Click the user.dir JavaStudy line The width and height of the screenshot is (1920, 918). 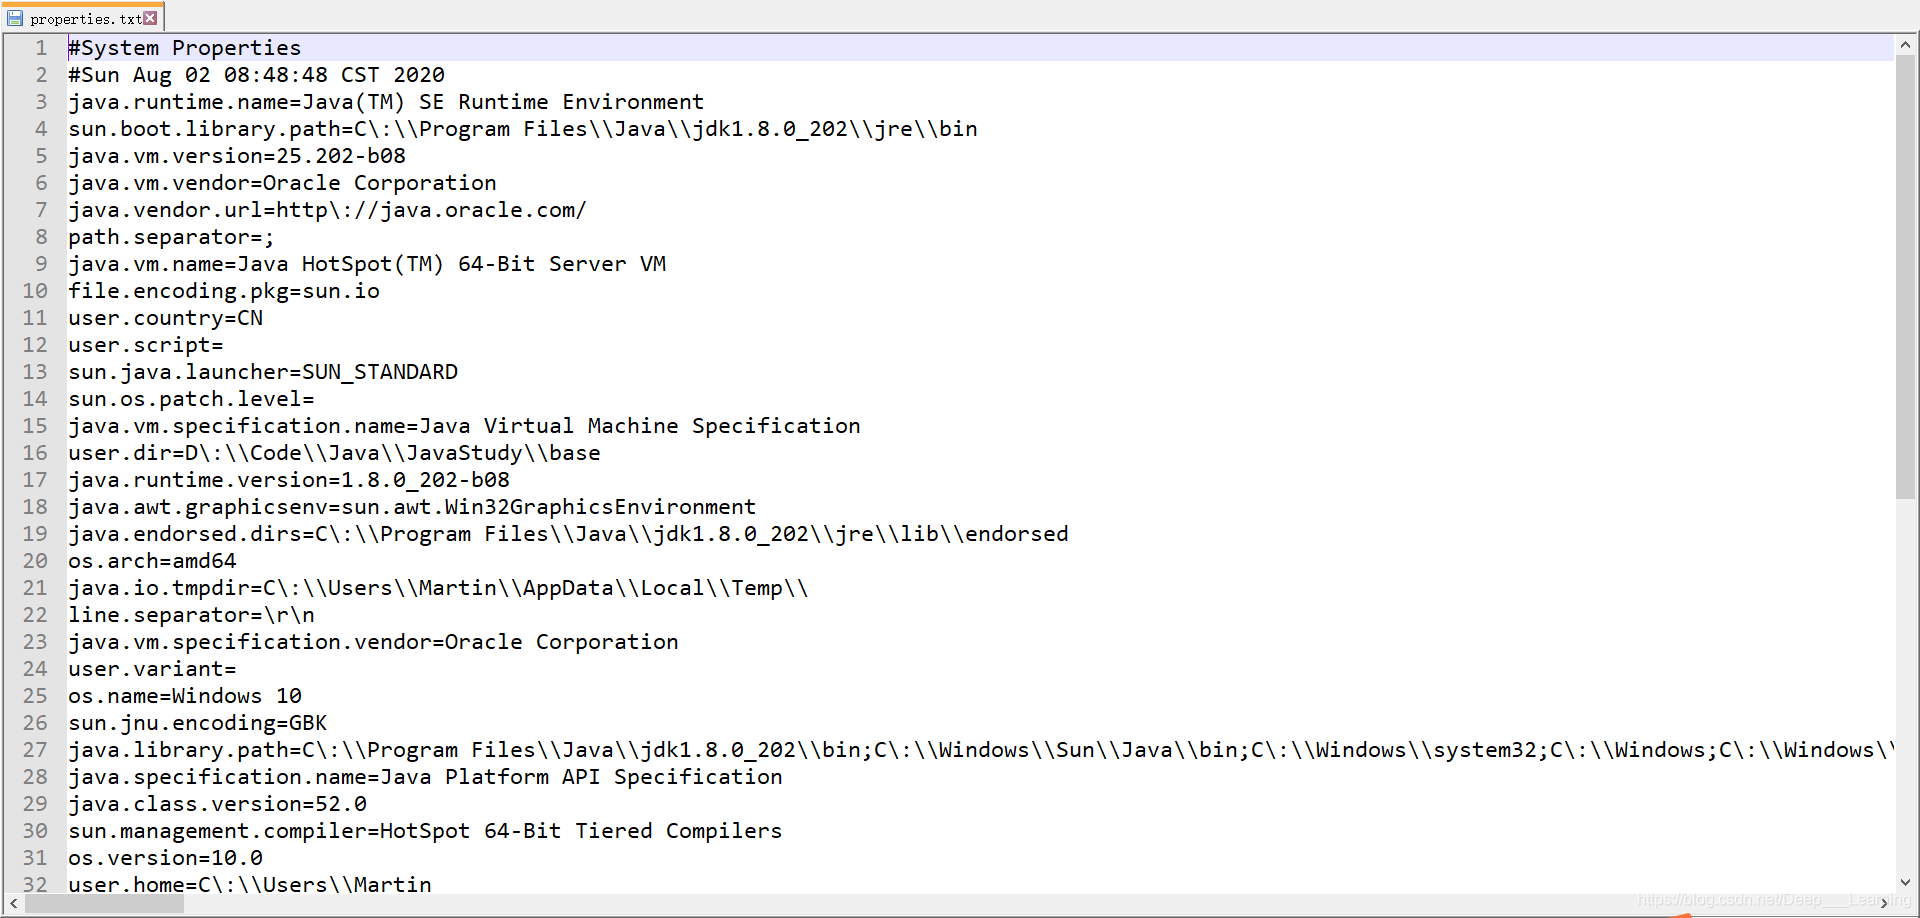(335, 453)
